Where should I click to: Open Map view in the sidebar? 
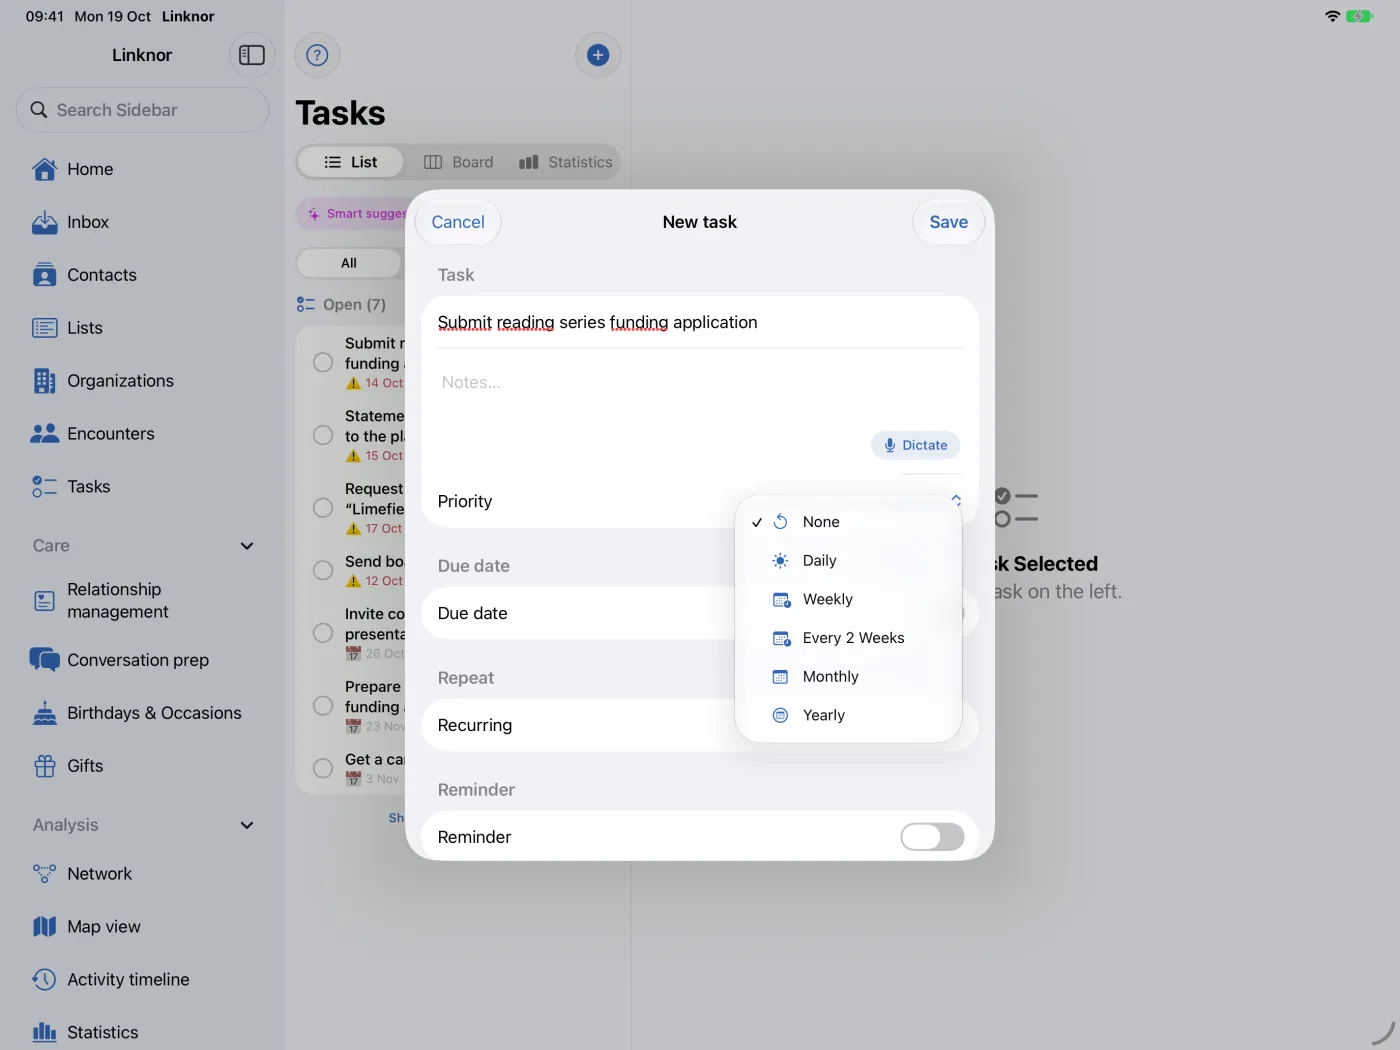coord(142,927)
